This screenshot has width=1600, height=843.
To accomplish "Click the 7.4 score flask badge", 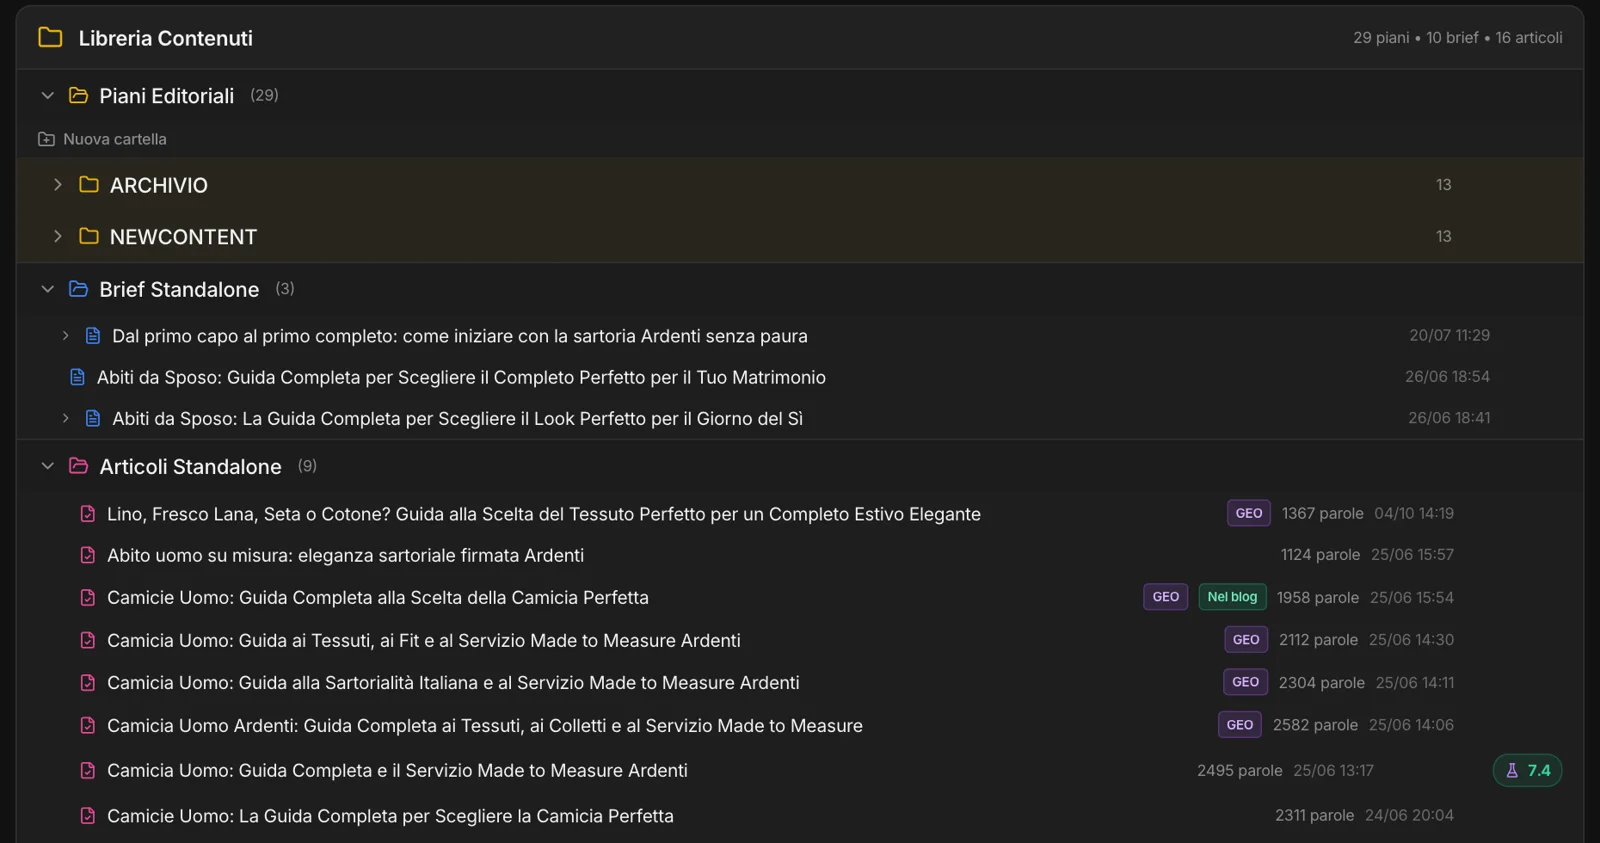I will click(1527, 770).
